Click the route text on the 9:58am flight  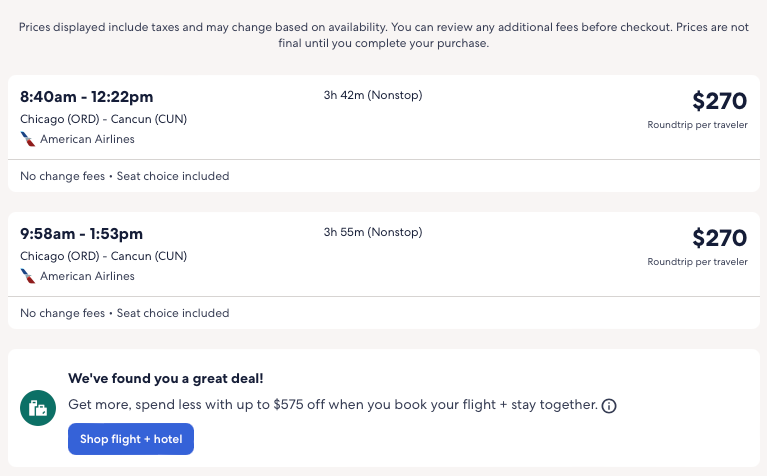(x=103, y=256)
